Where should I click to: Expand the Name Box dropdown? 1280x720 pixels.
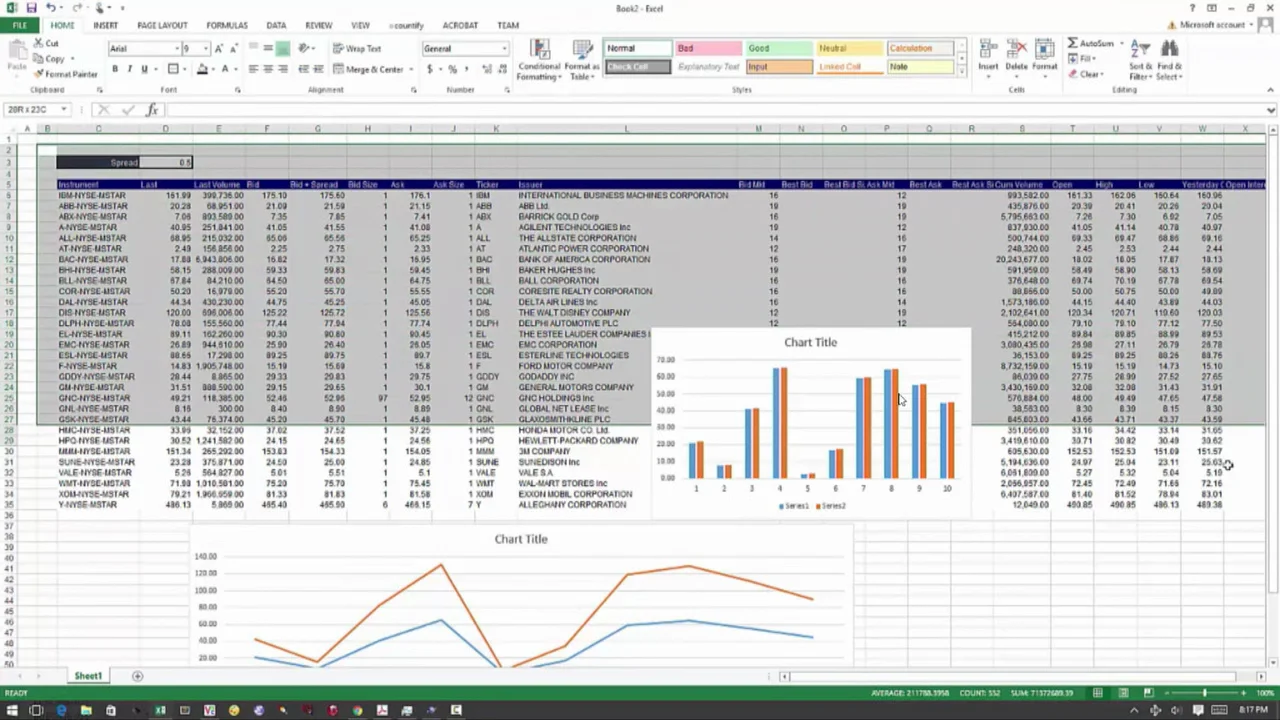point(63,109)
